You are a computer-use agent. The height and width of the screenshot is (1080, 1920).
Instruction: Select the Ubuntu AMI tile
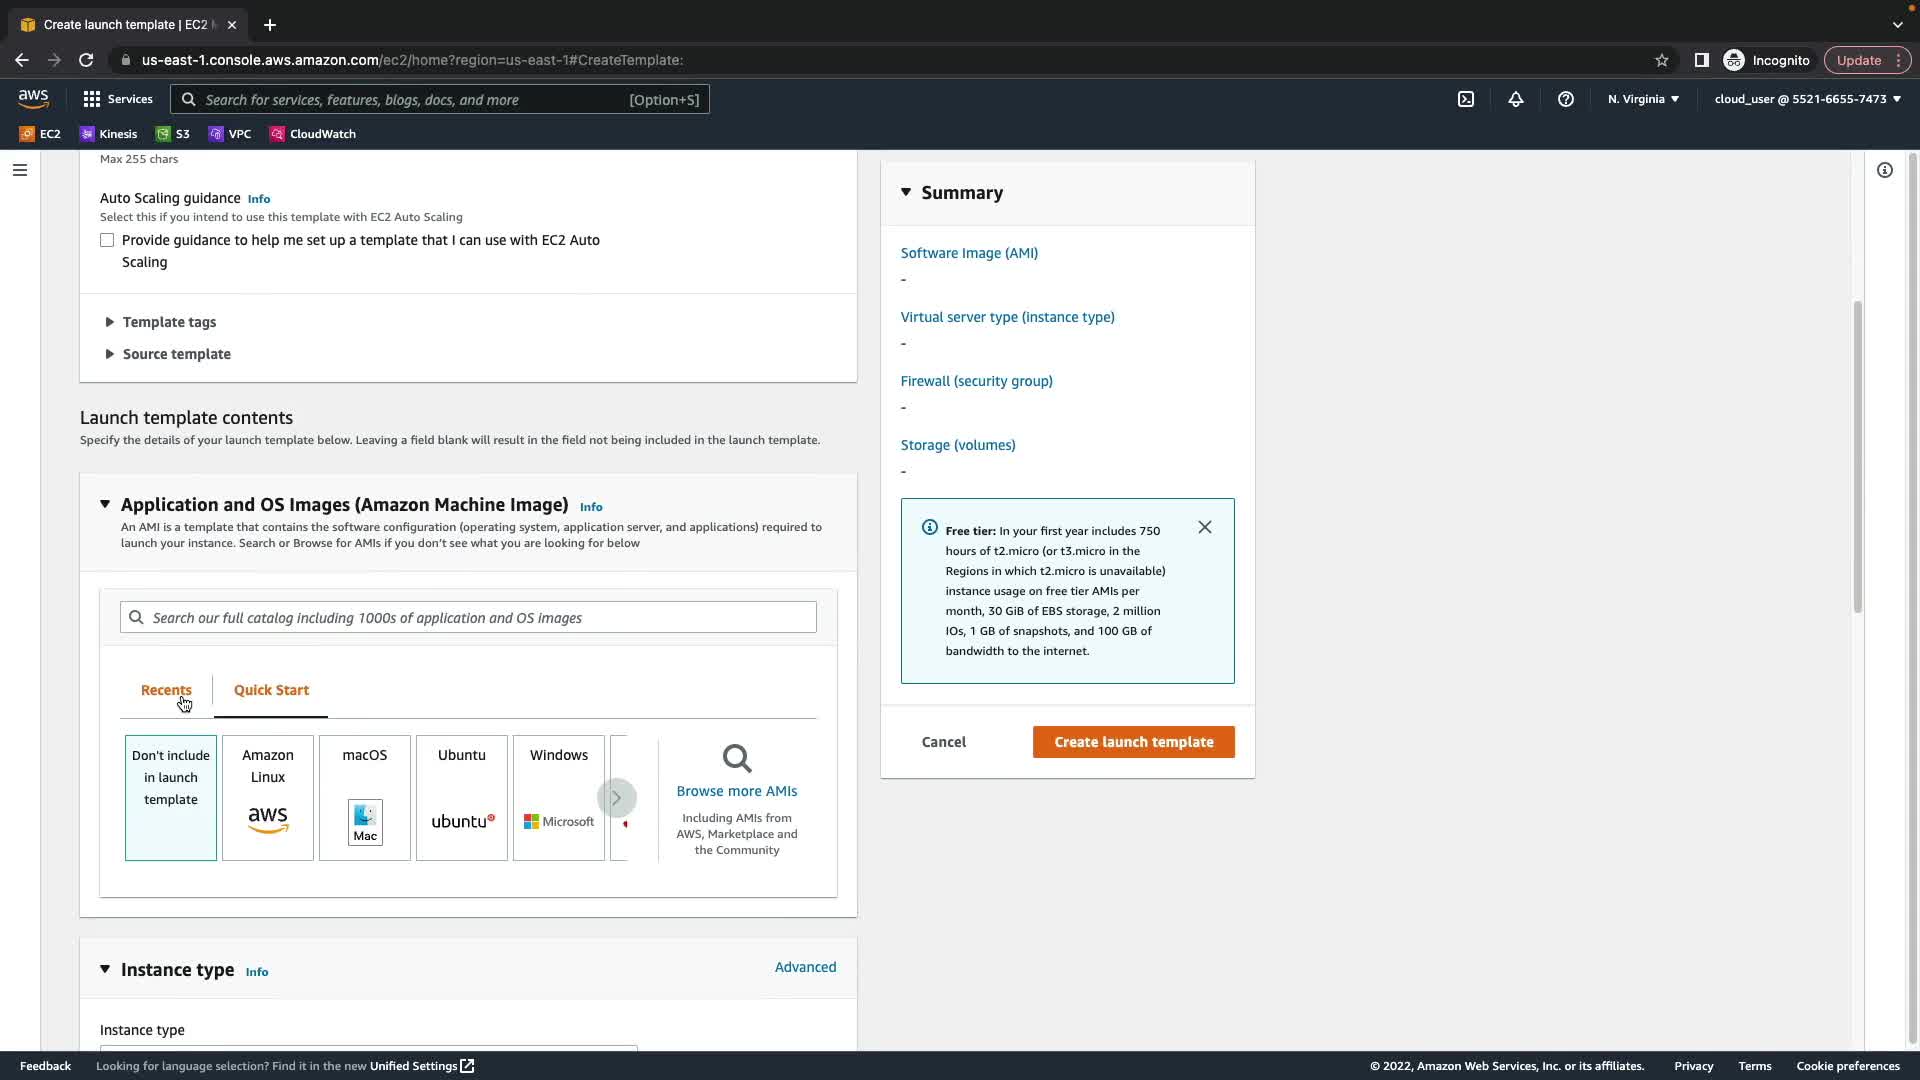462,797
